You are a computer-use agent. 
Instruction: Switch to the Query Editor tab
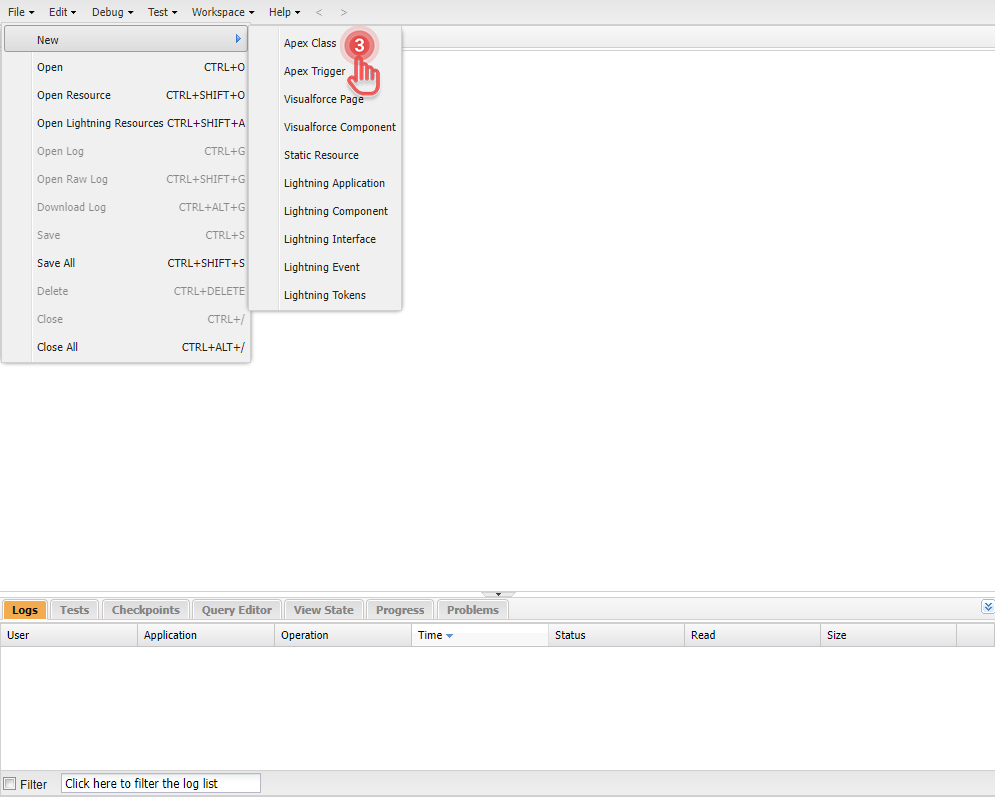pos(236,609)
